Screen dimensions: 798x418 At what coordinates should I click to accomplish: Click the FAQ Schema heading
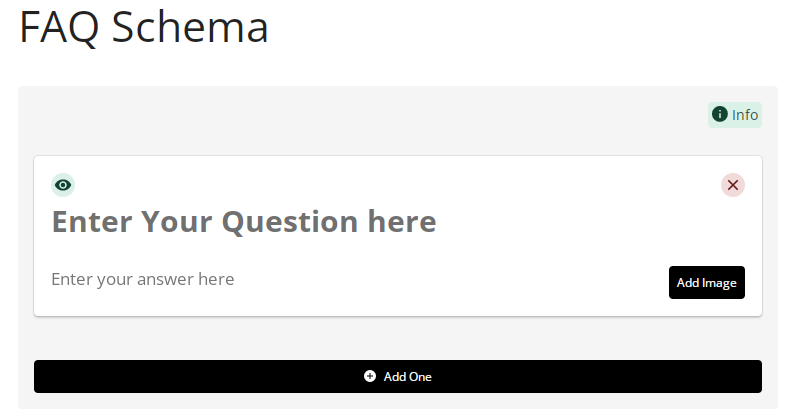click(x=144, y=28)
